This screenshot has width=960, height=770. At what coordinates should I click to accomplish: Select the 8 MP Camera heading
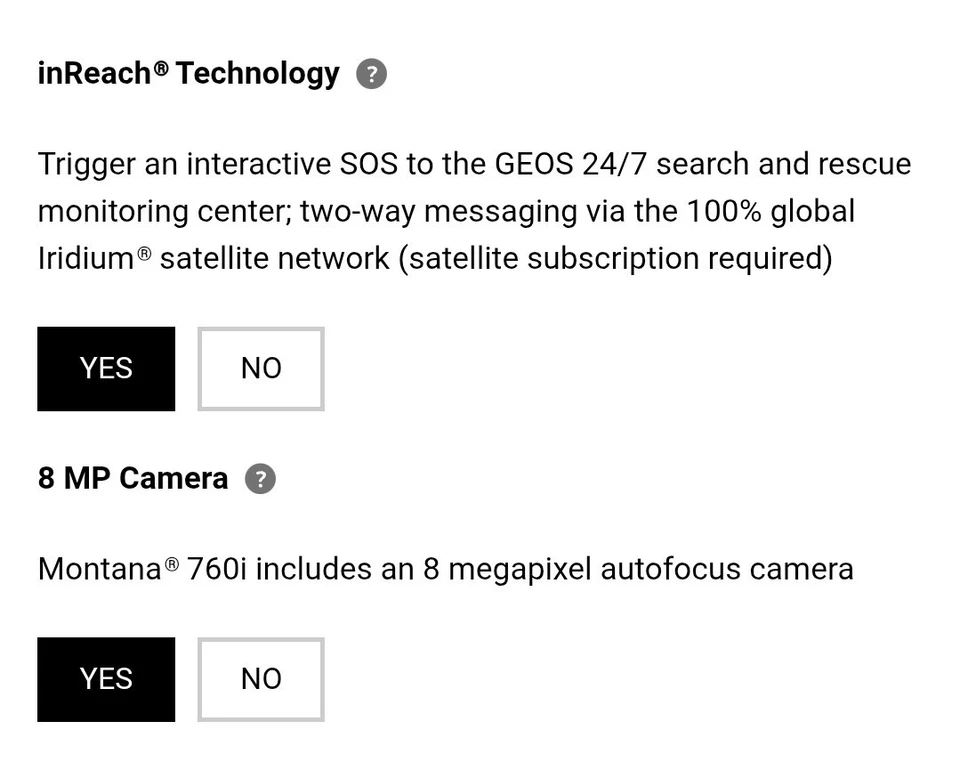[x=132, y=478]
